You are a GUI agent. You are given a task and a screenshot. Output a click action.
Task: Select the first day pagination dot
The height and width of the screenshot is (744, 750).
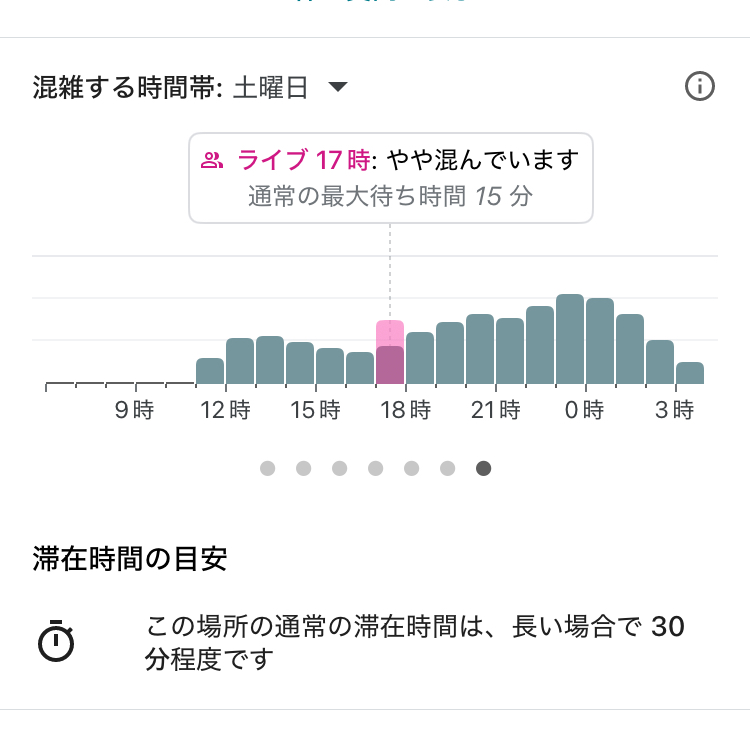pos(267,468)
